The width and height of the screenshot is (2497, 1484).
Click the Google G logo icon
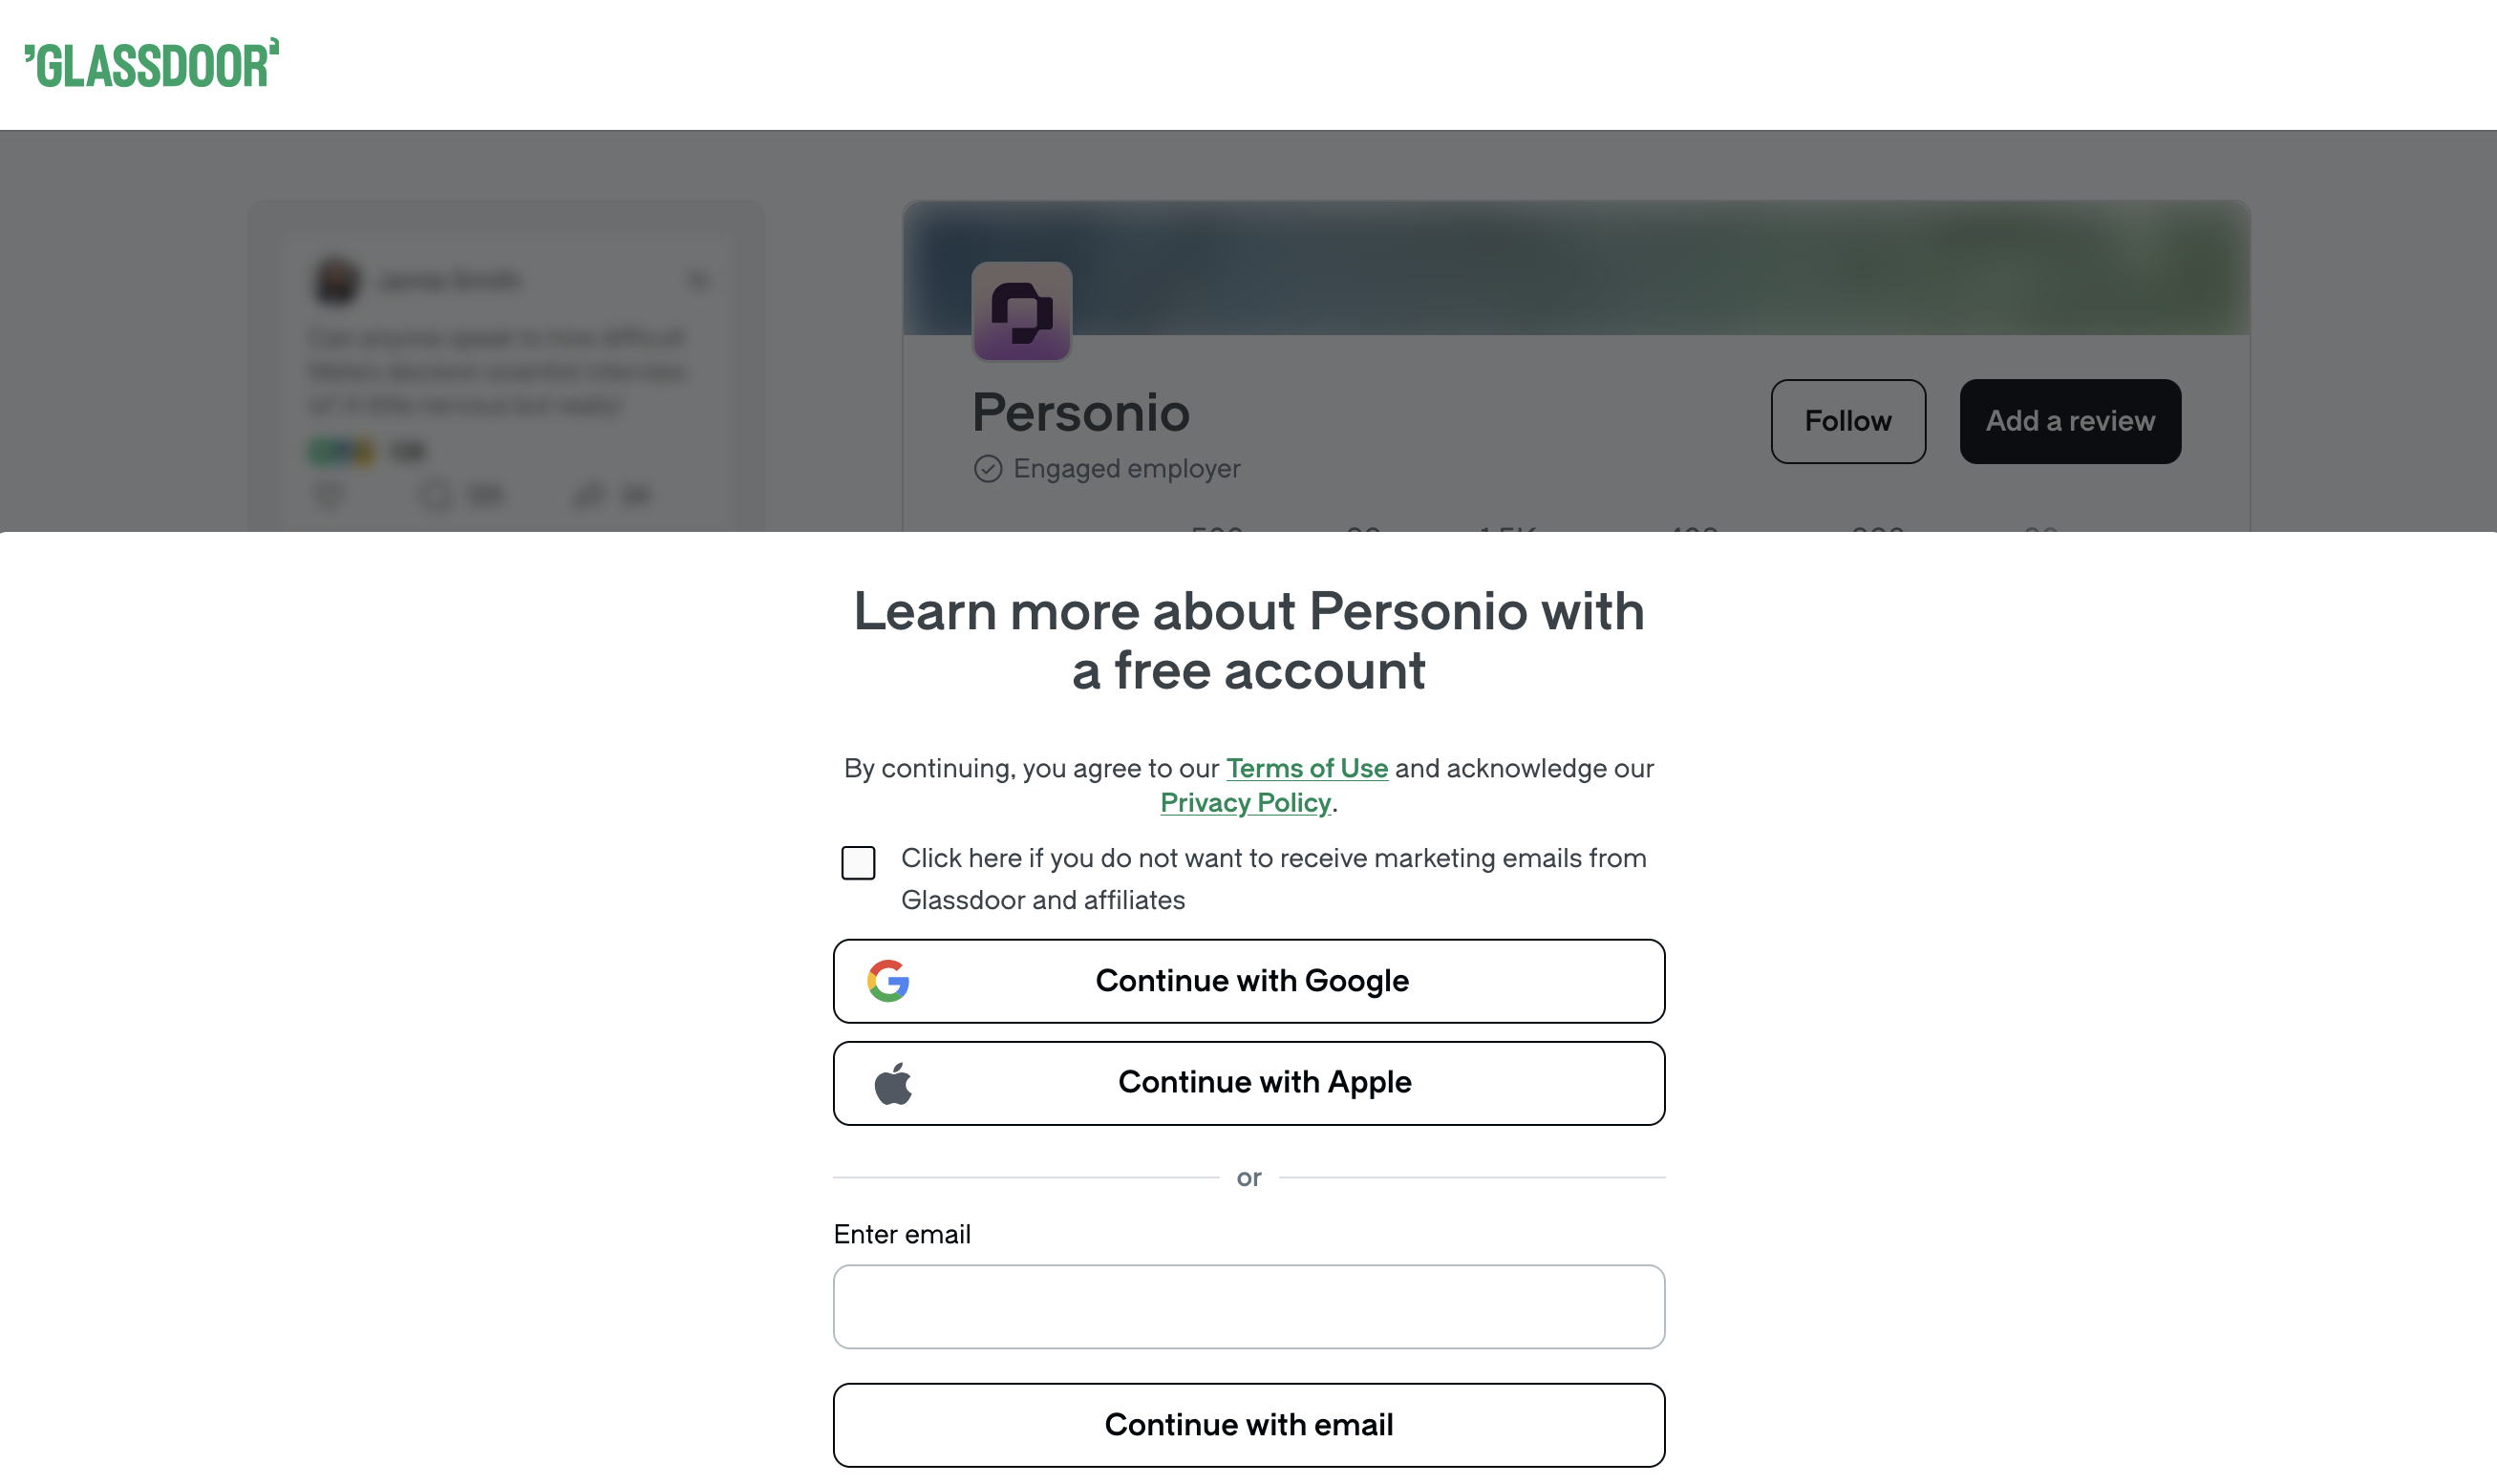click(888, 981)
